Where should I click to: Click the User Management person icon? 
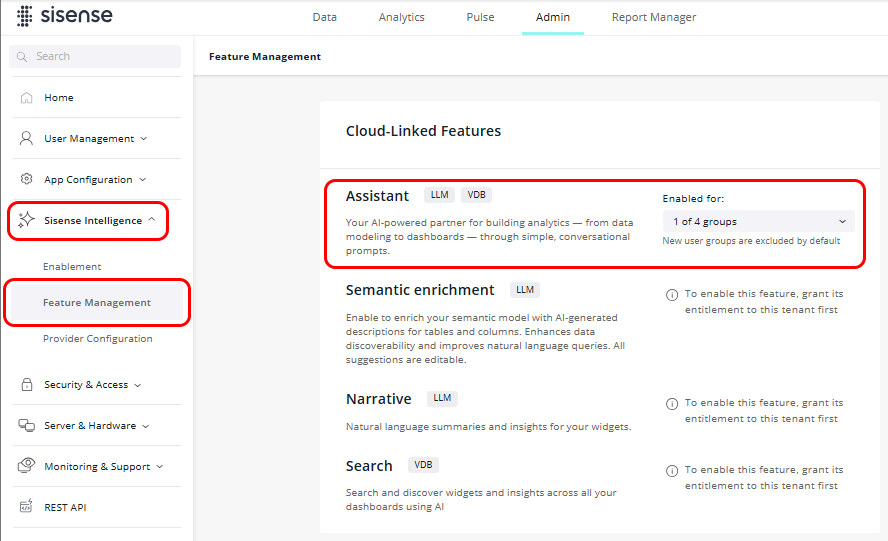pyautogui.click(x=26, y=138)
